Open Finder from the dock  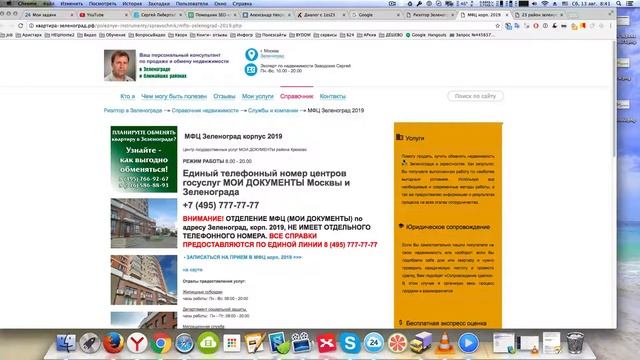[66, 343]
